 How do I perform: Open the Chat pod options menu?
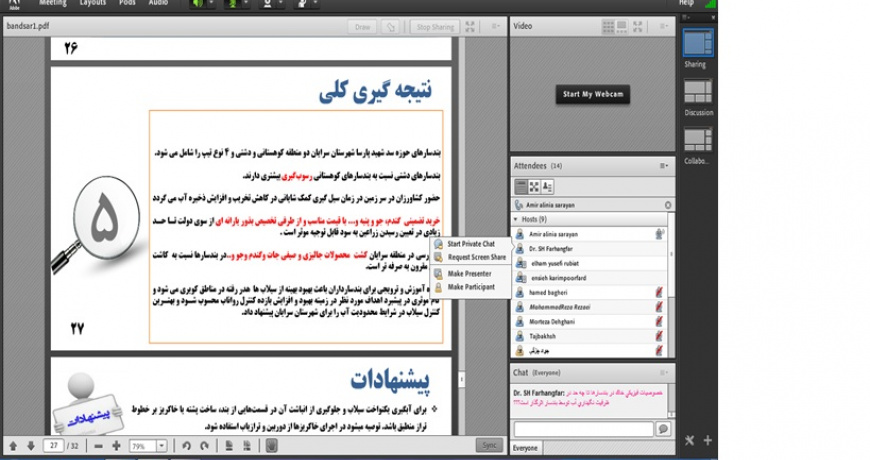(x=664, y=372)
